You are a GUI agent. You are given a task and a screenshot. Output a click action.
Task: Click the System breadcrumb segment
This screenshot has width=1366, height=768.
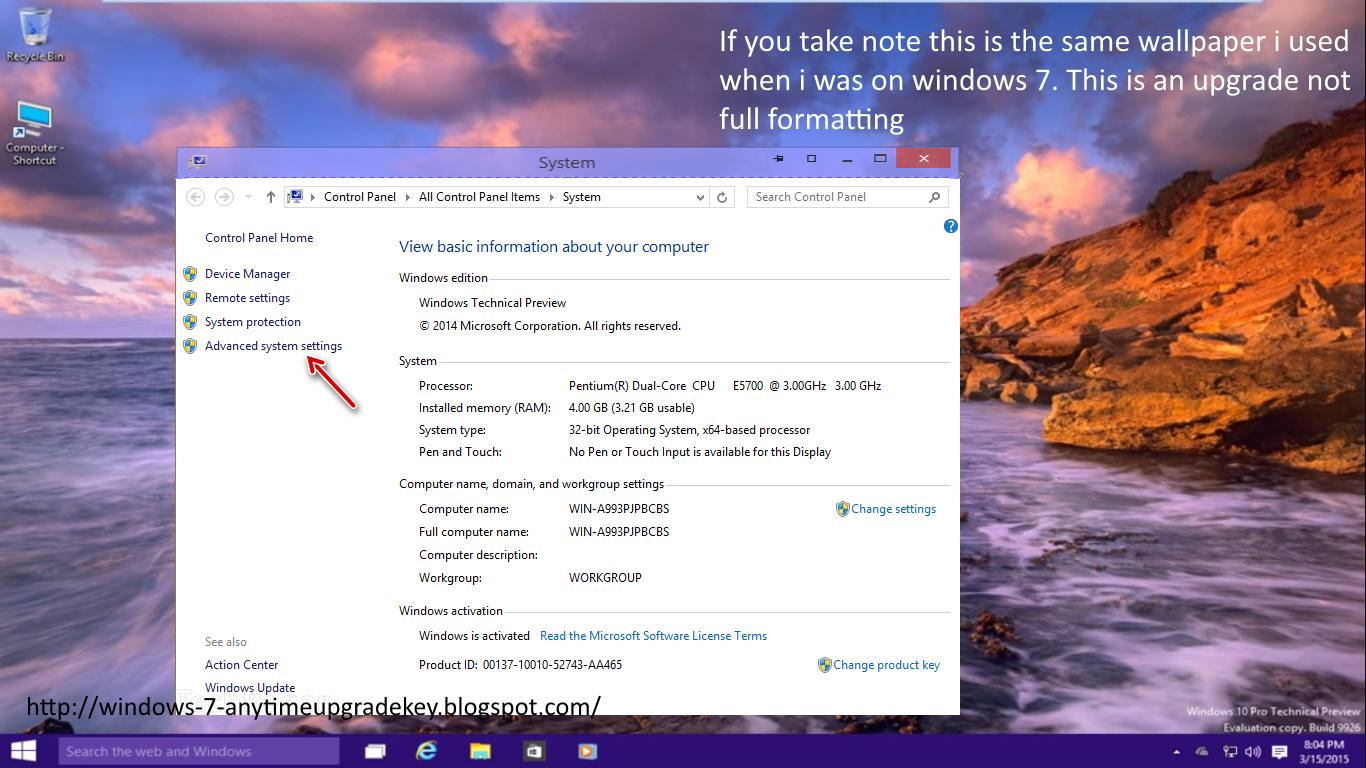[x=581, y=197]
